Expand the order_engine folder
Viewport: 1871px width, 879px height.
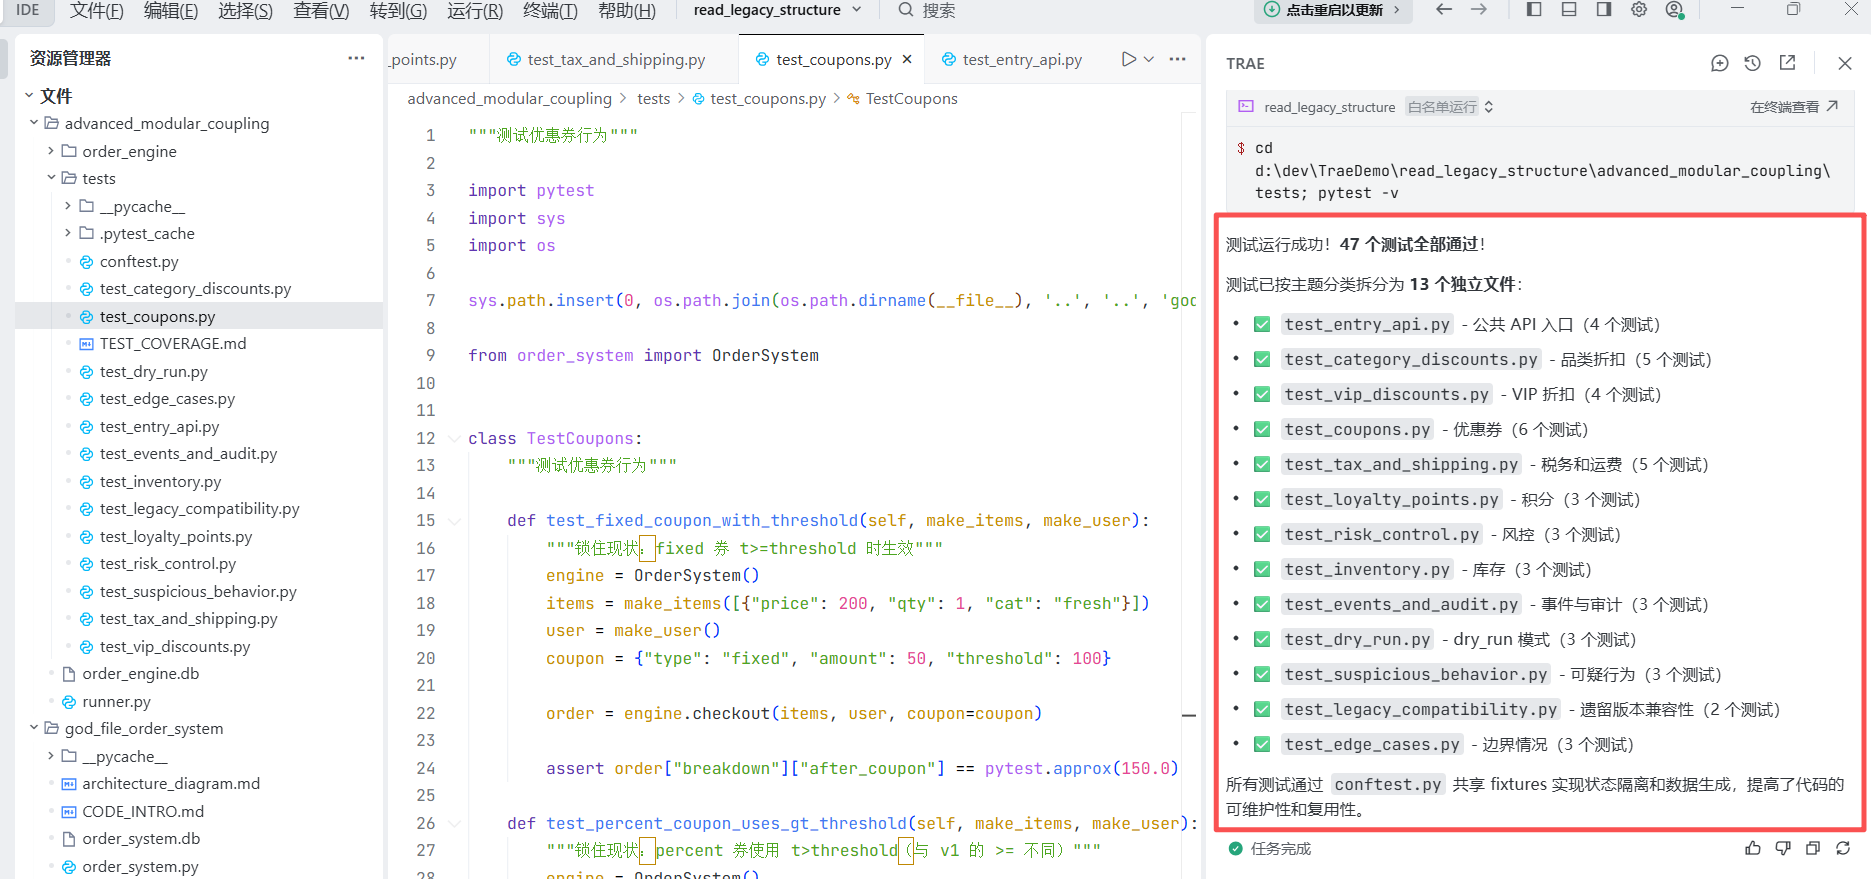pyautogui.click(x=51, y=151)
